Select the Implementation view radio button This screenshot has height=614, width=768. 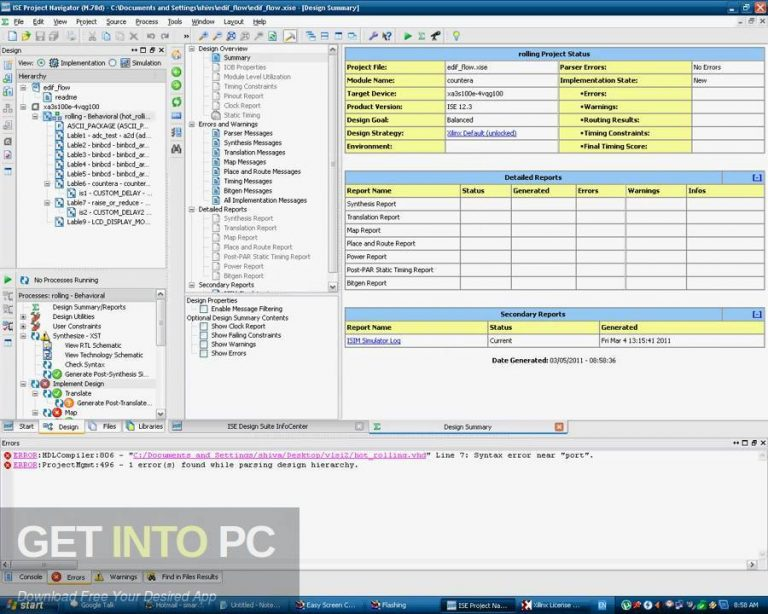click(41, 63)
